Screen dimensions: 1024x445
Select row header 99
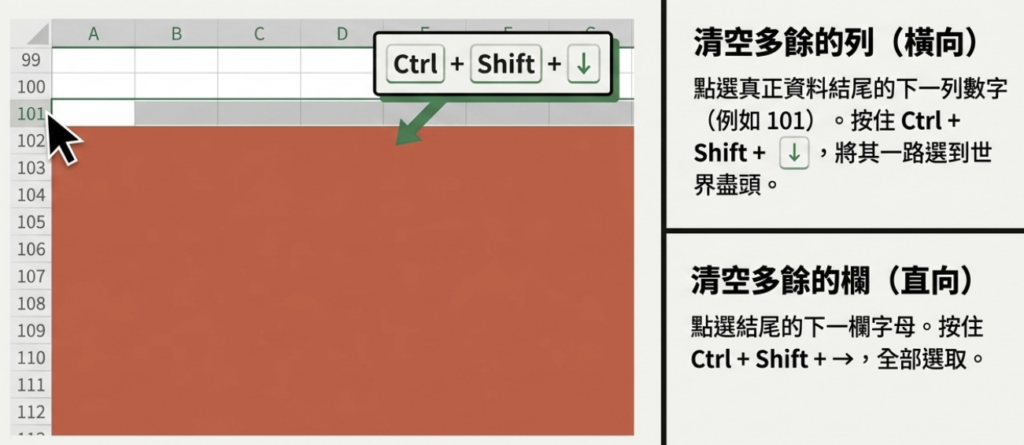32,60
